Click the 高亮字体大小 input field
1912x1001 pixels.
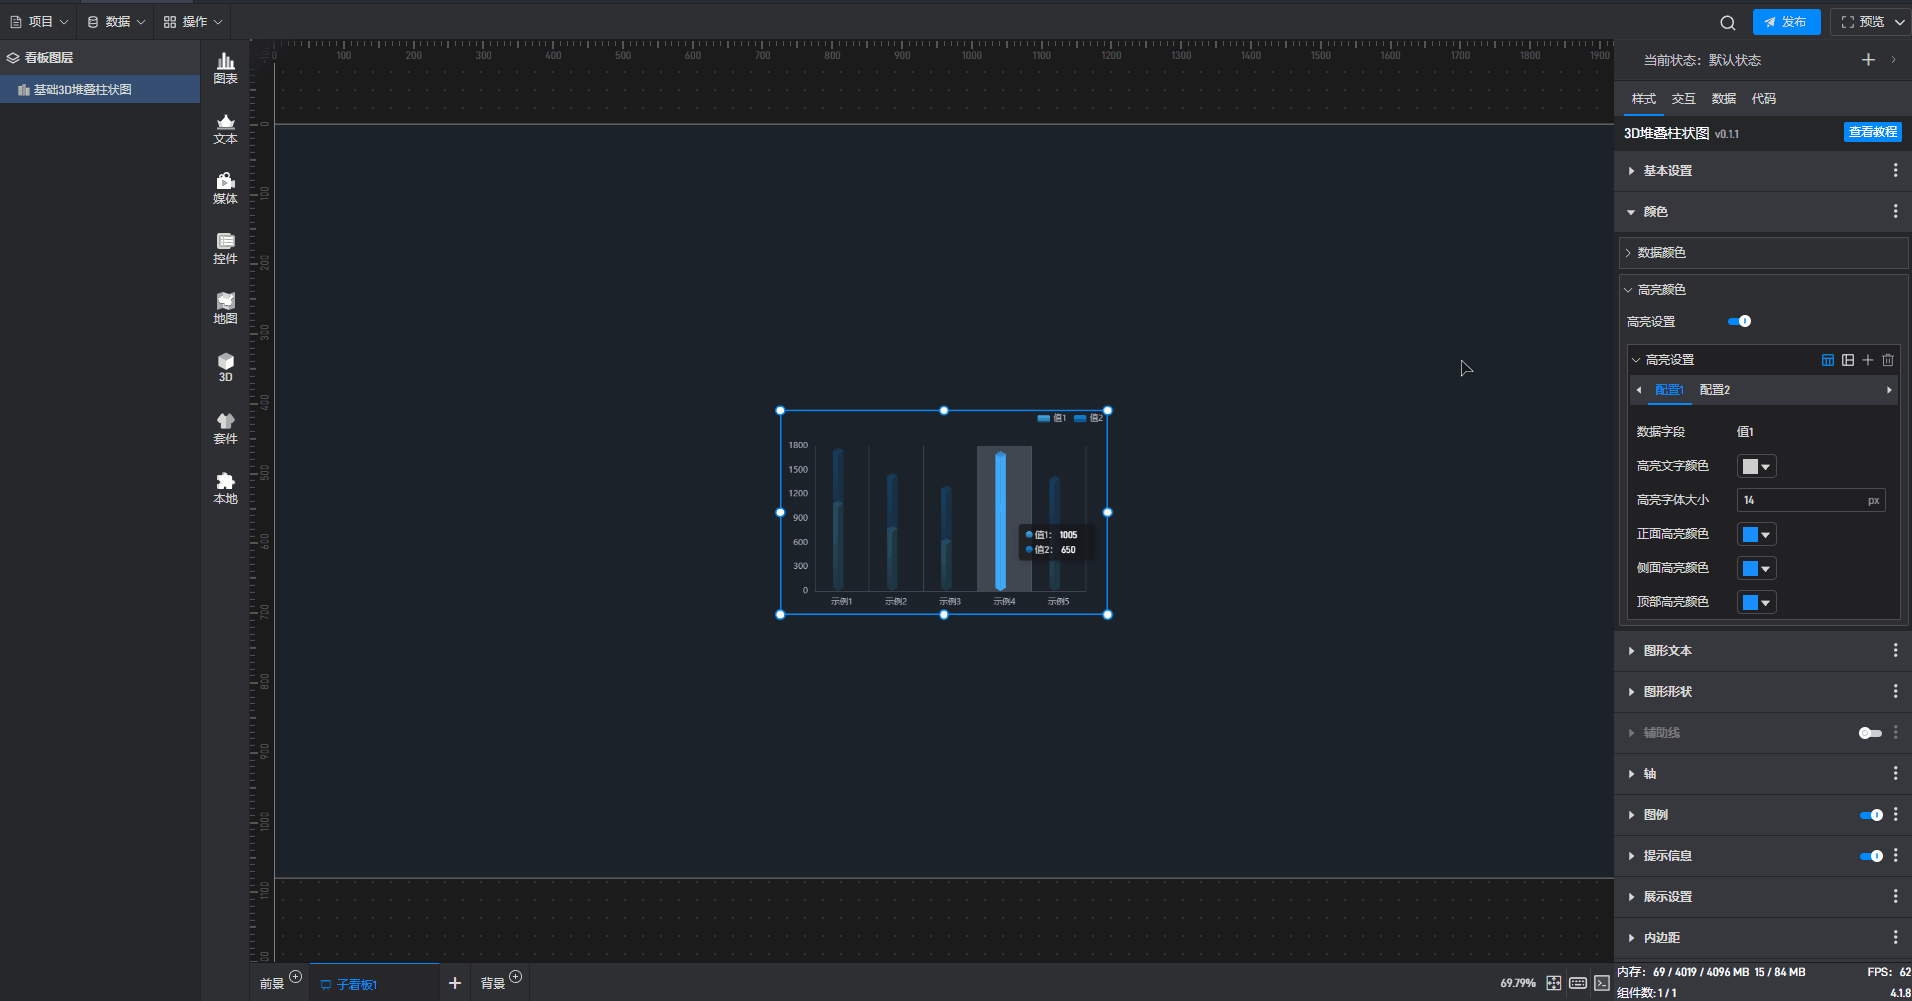click(x=1800, y=500)
